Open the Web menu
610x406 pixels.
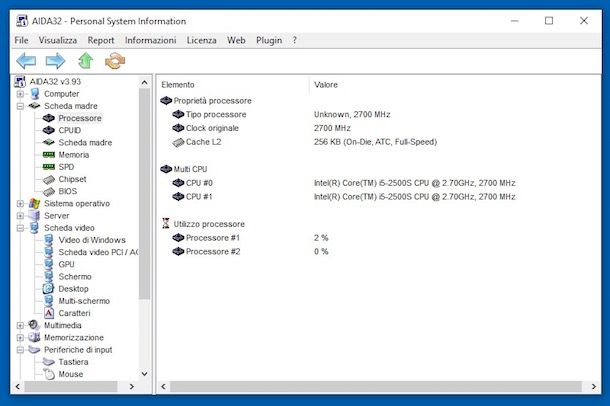pos(236,40)
